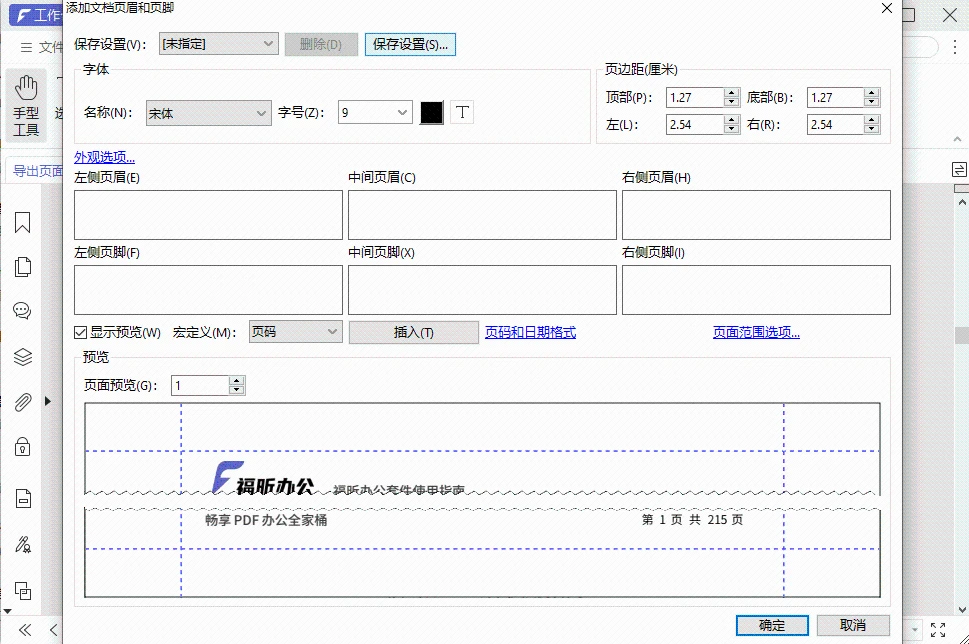Click the 插入(T) button
This screenshot has height=644, width=969.
point(413,333)
